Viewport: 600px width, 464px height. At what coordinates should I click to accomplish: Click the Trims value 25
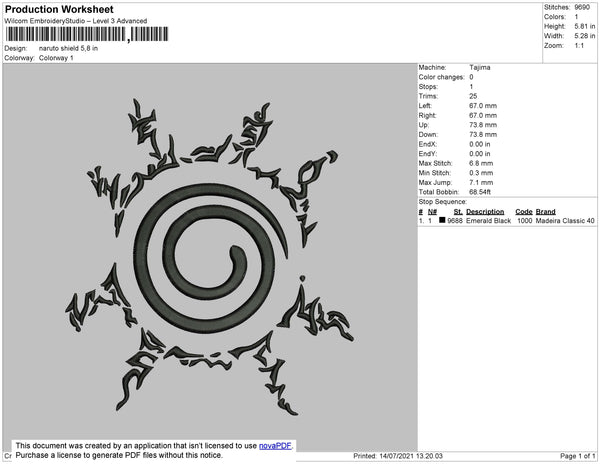click(x=473, y=96)
